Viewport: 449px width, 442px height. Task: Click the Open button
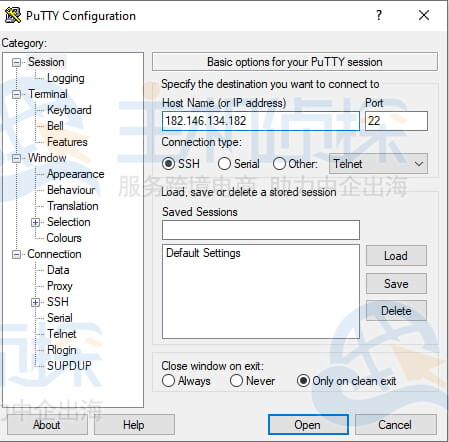pyautogui.click(x=308, y=425)
